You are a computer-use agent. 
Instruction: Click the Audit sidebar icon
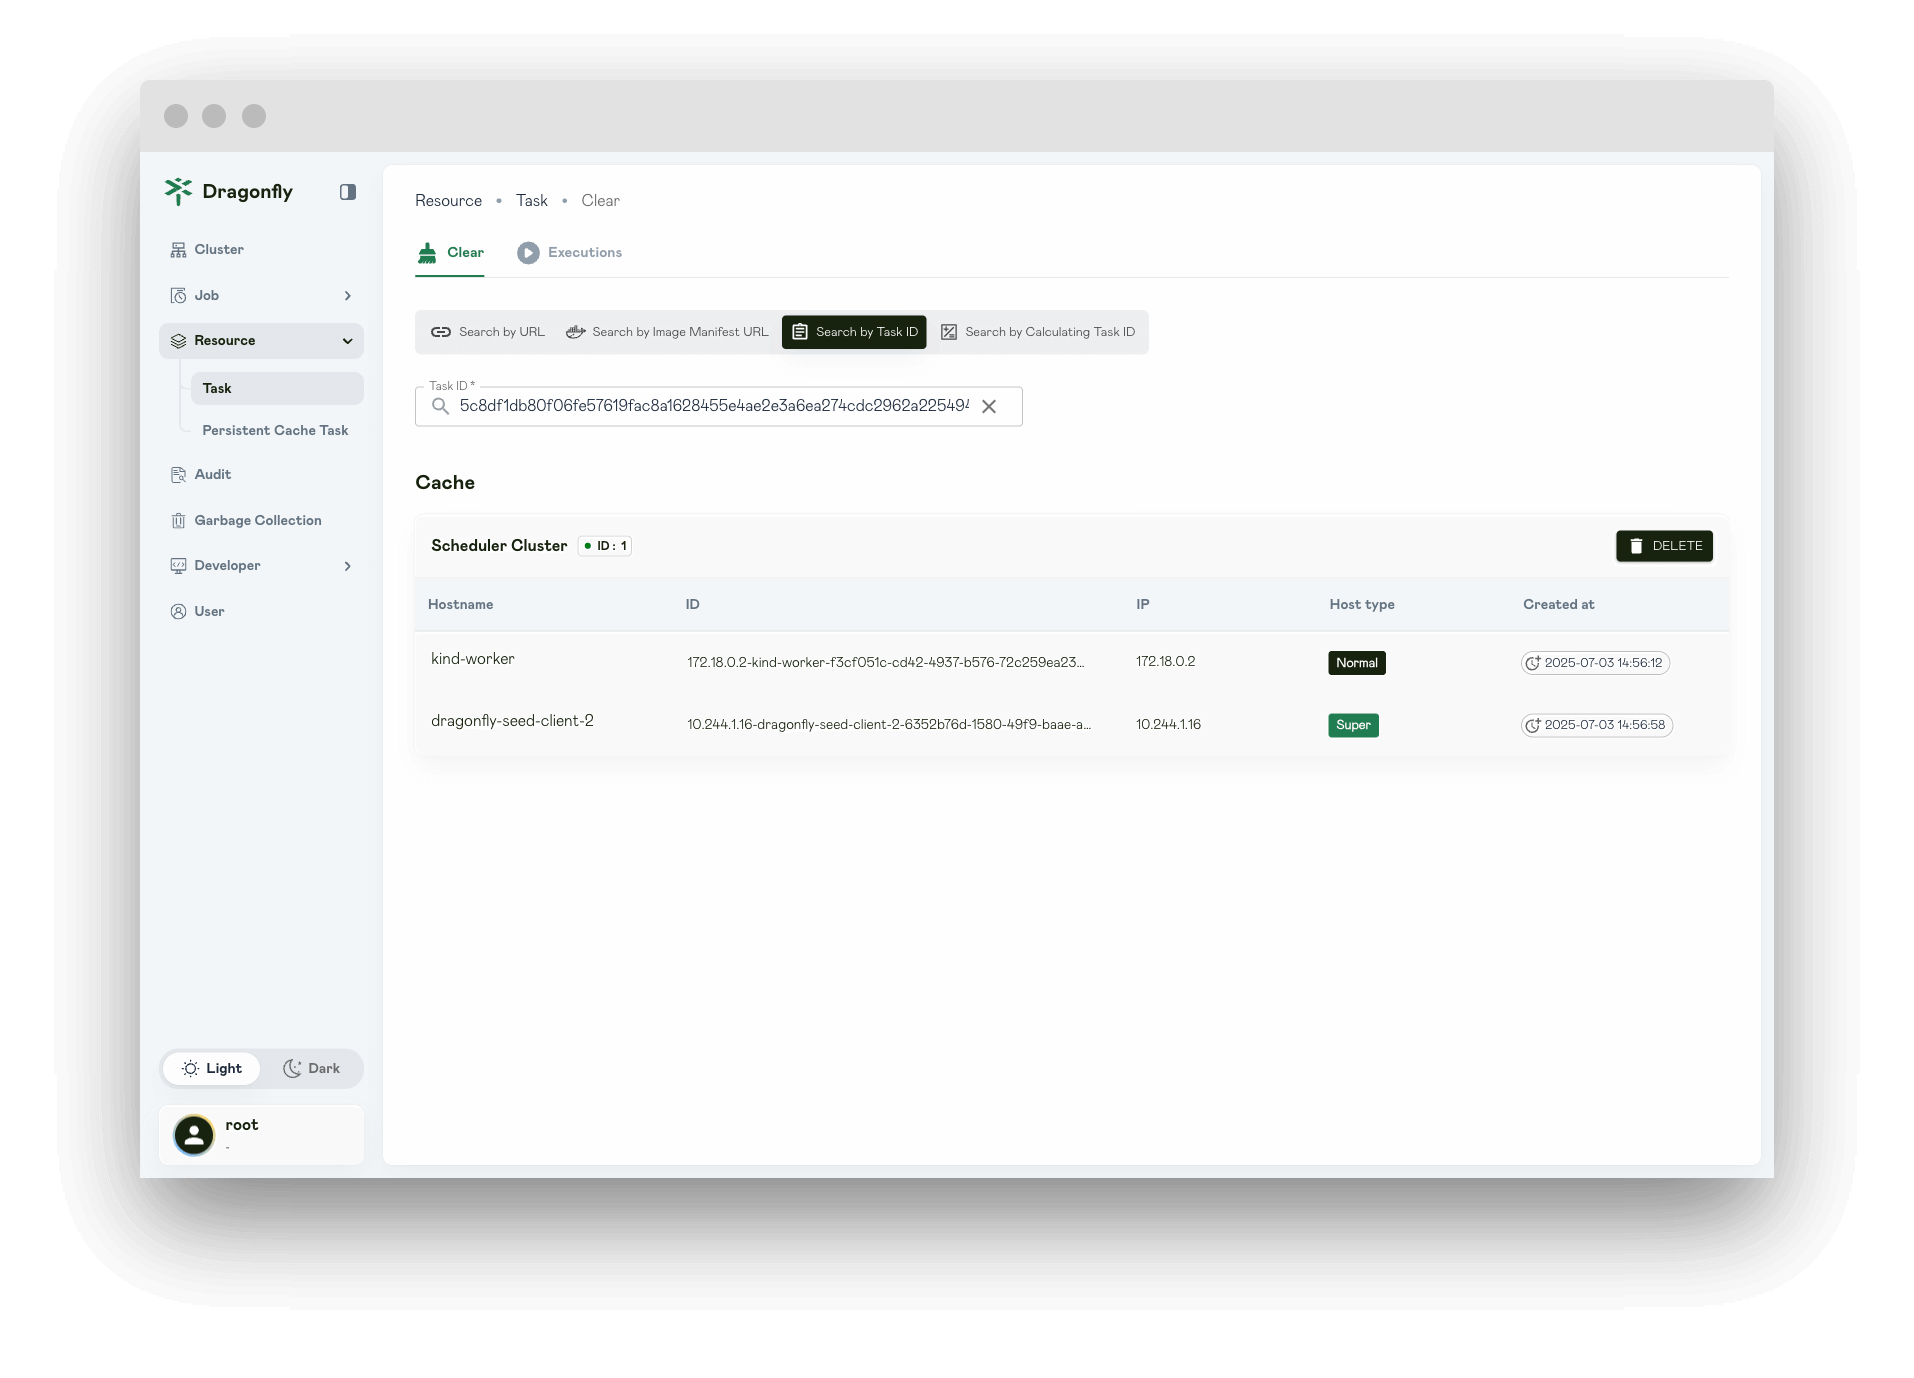coord(178,474)
